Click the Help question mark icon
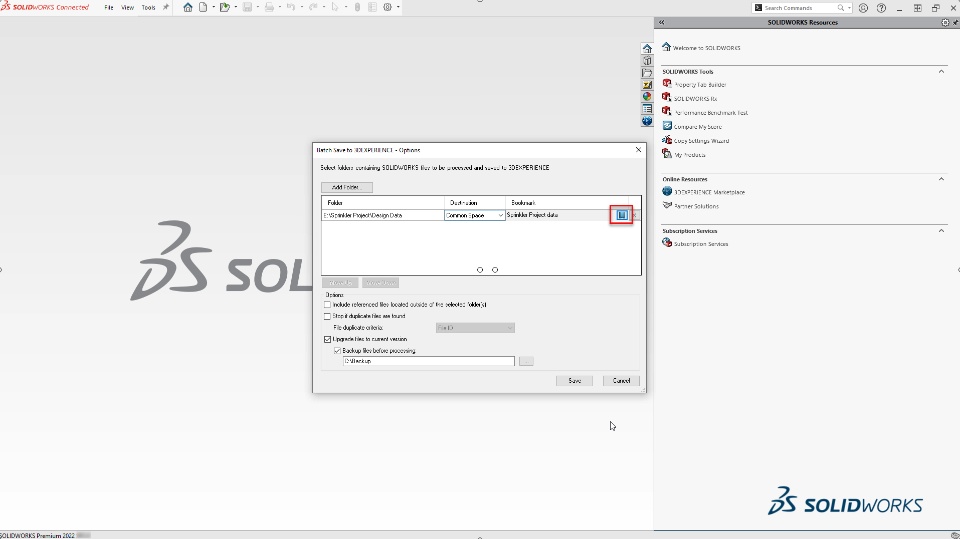 [881, 8]
